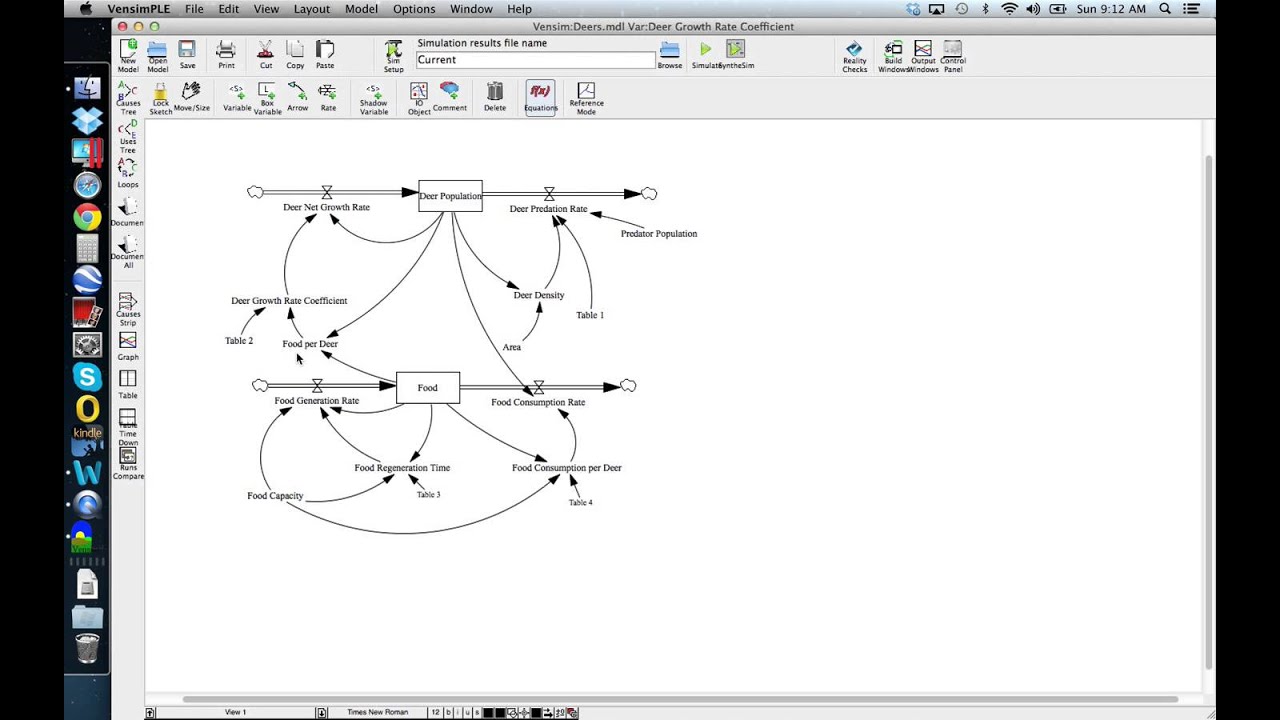Click the Food Consumption per Deer variable

567,467
